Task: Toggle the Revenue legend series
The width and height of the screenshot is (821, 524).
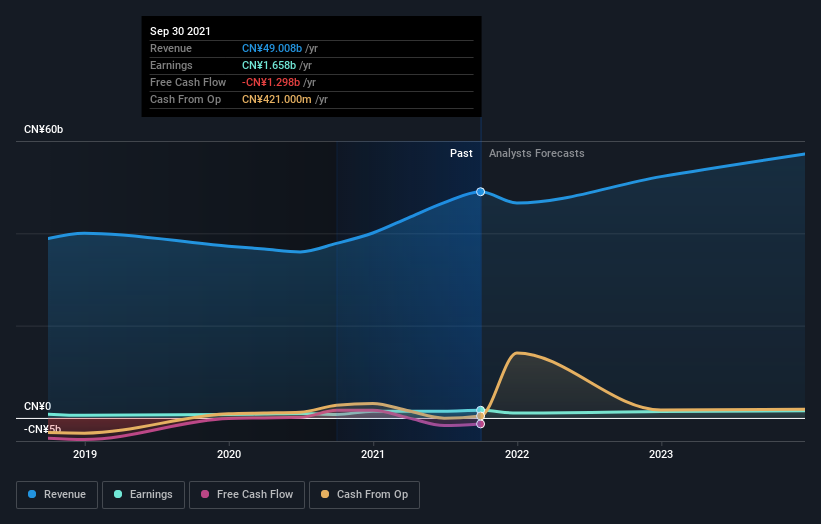Action: tap(57, 495)
